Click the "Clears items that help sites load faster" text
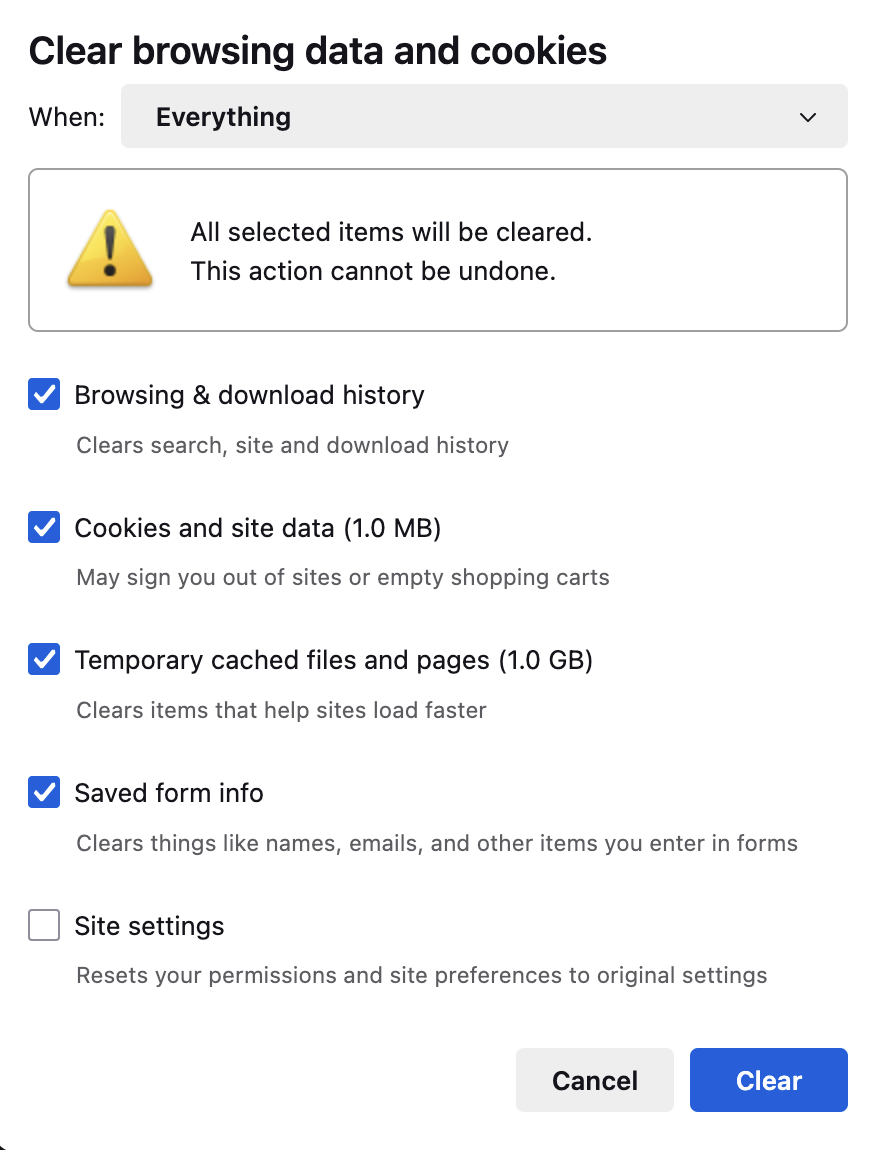 [x=280, y=710]
